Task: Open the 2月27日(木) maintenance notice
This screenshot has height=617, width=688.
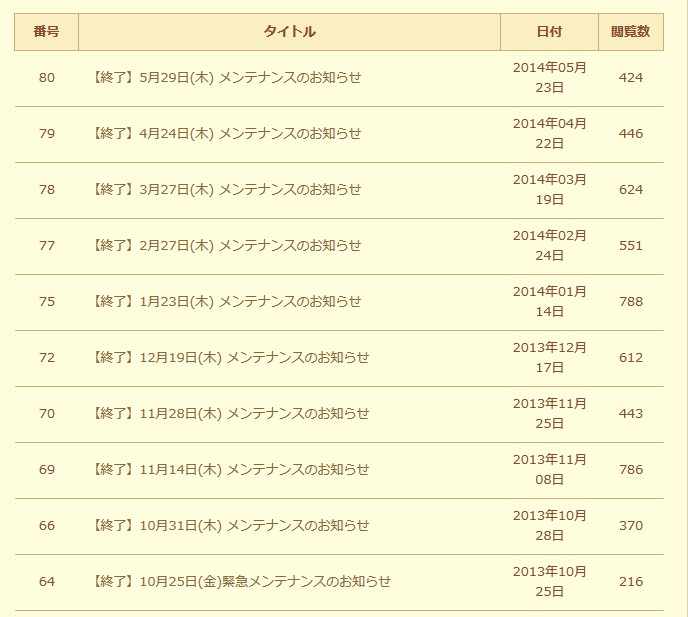Action: [x=226, y=246]
